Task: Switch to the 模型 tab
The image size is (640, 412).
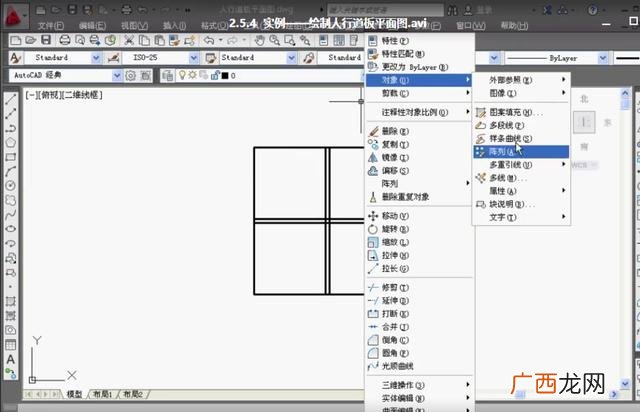Action: 74,394
